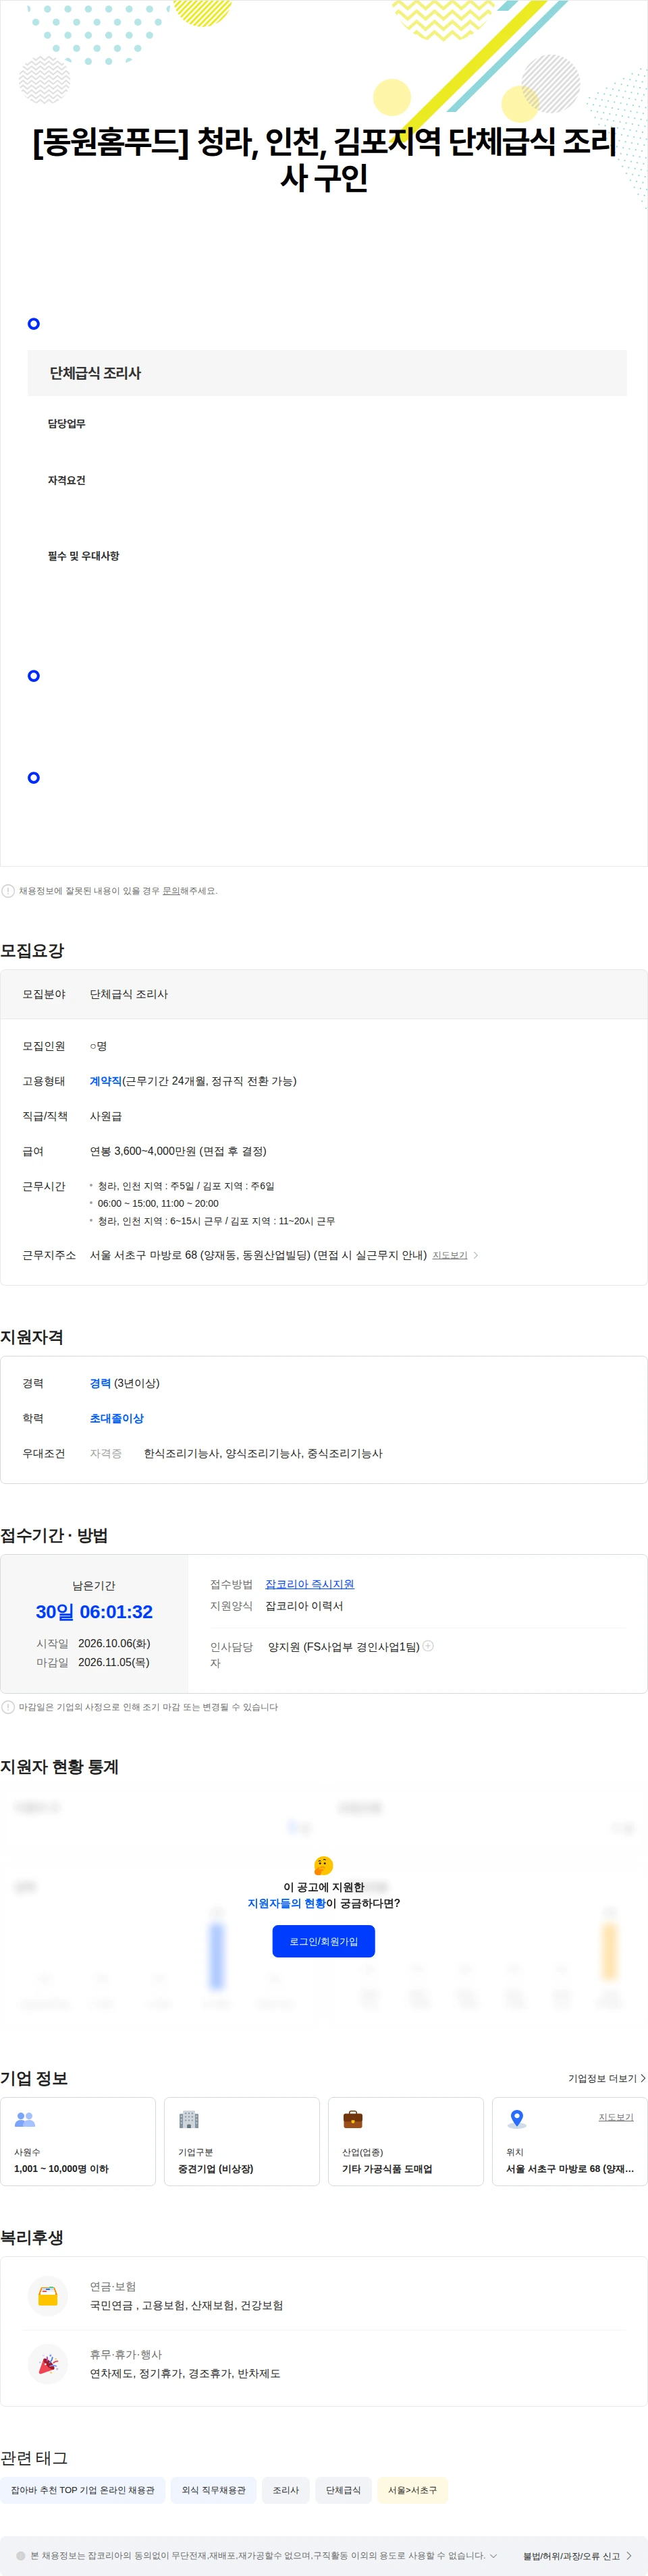Image resolution: width=648 pixels, height=2576 pixels.
Task: Open 지도보기 link in the 위치 card
Action: click(x=615, y=2117)
